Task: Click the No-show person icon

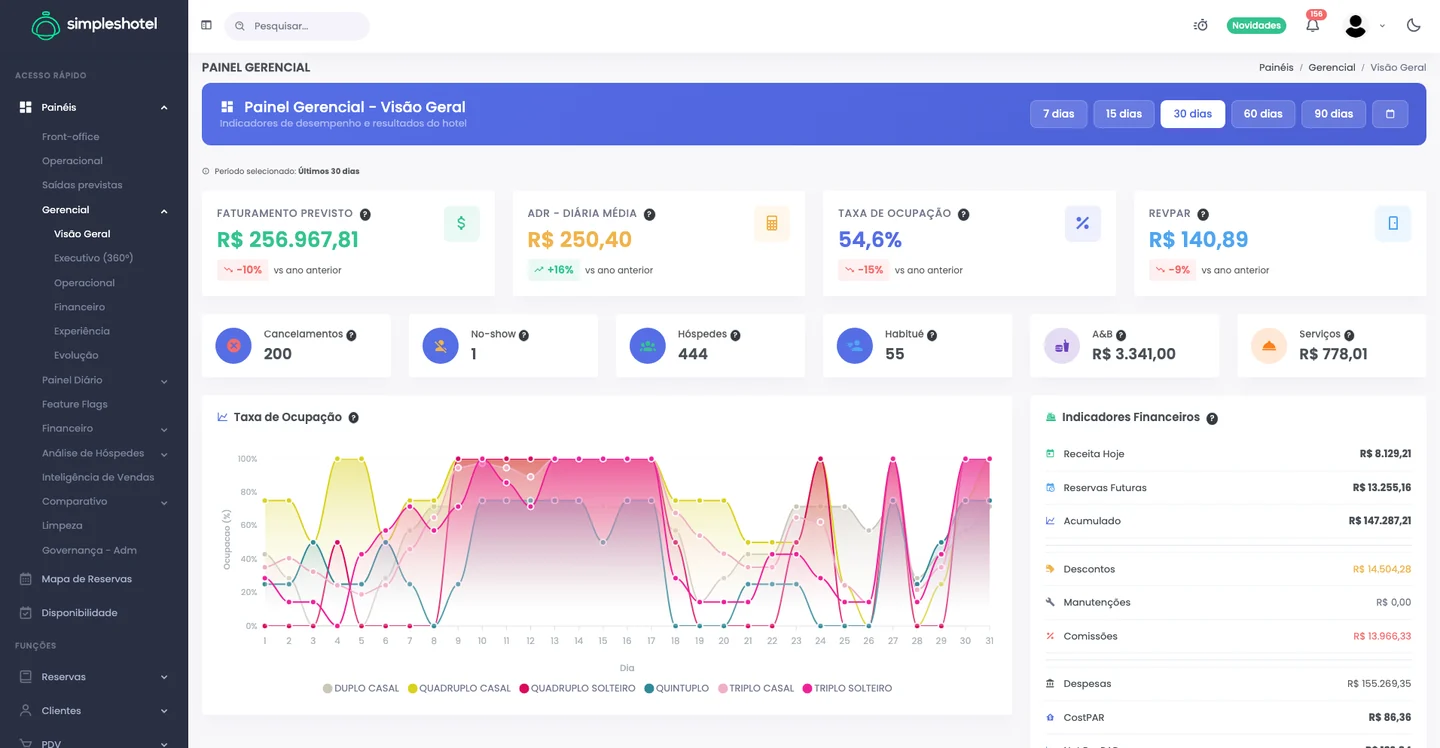Action: click(441, 346)
